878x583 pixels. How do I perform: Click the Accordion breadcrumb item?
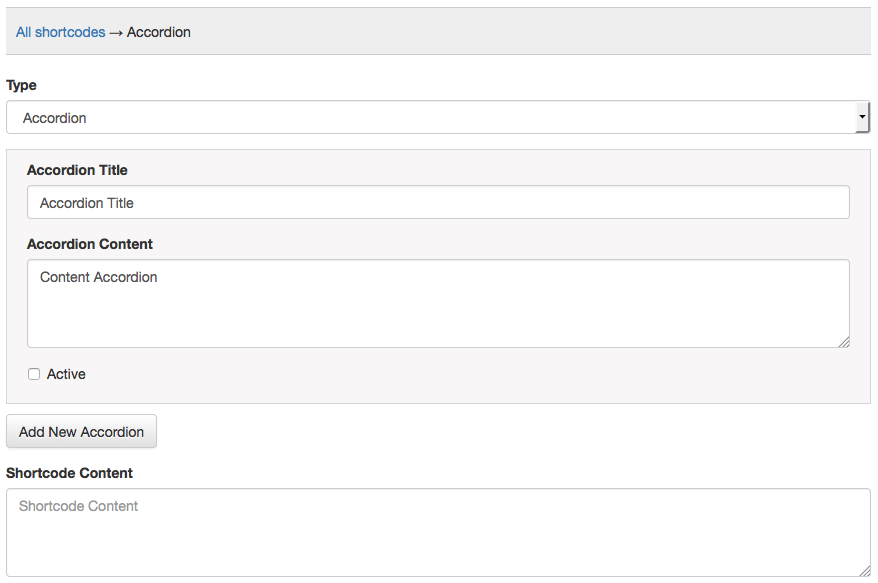159,32
